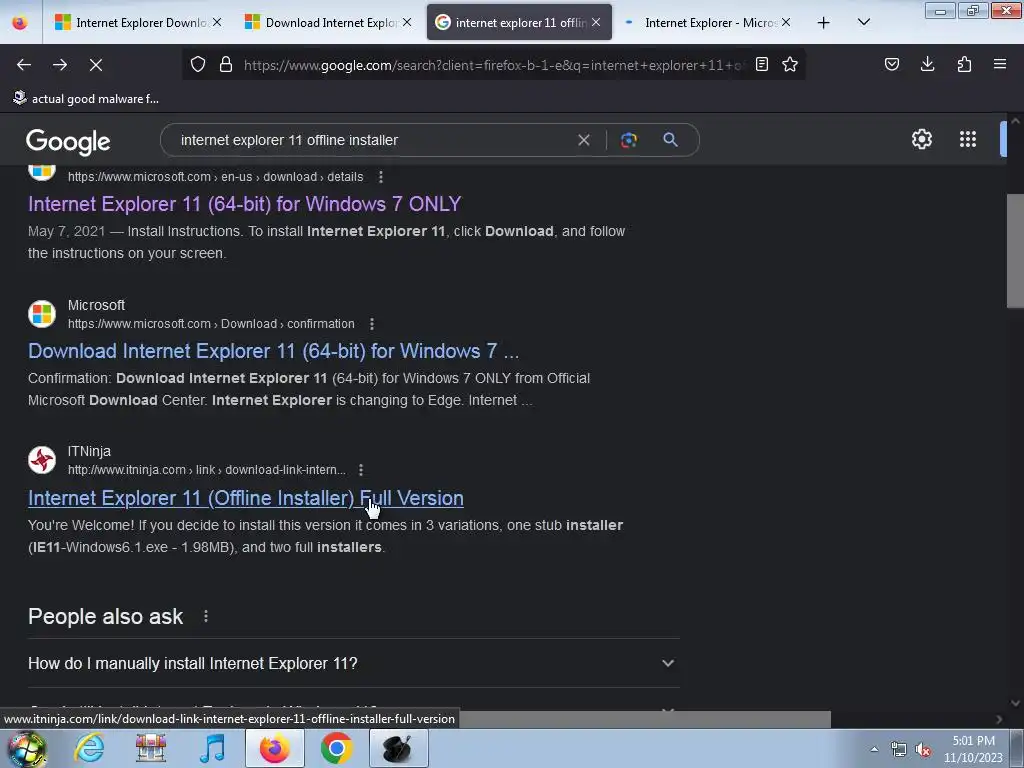Launch Internet Explorer from taskbar
Screen dimensions: 1024x768
tap(89, 748)
